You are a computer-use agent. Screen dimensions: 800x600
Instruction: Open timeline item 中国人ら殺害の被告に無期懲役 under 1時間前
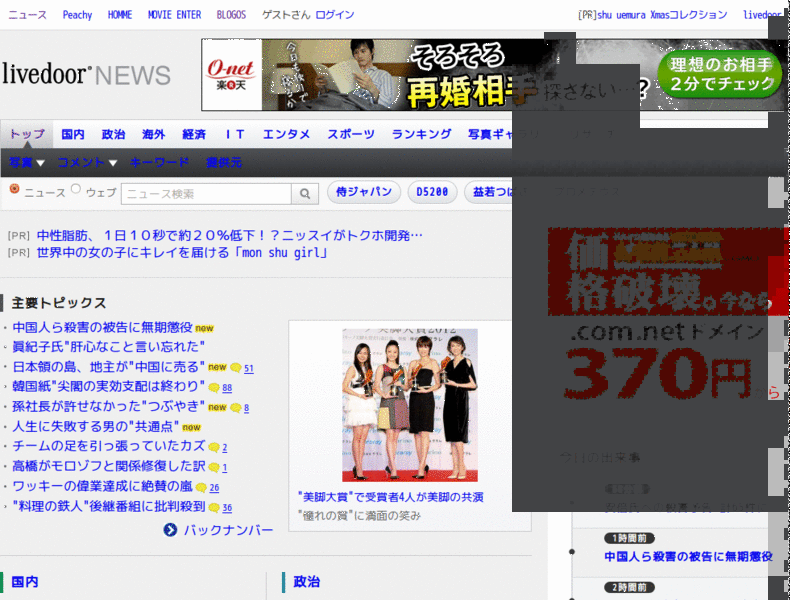[x=688, y=556]
